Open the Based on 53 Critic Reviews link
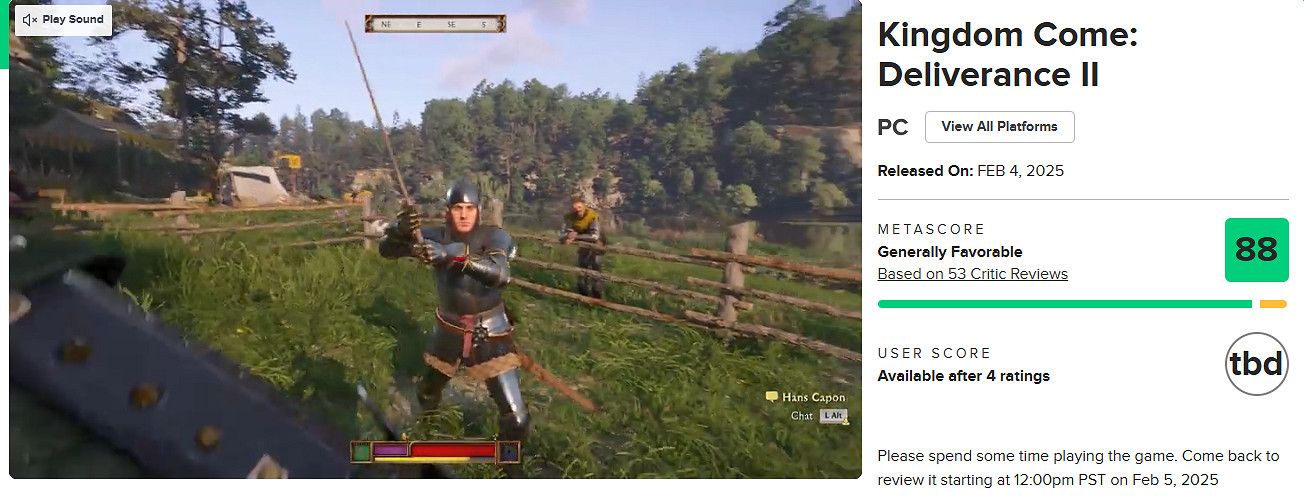Viewport: 1304px width, 500px height. [972, 274]
